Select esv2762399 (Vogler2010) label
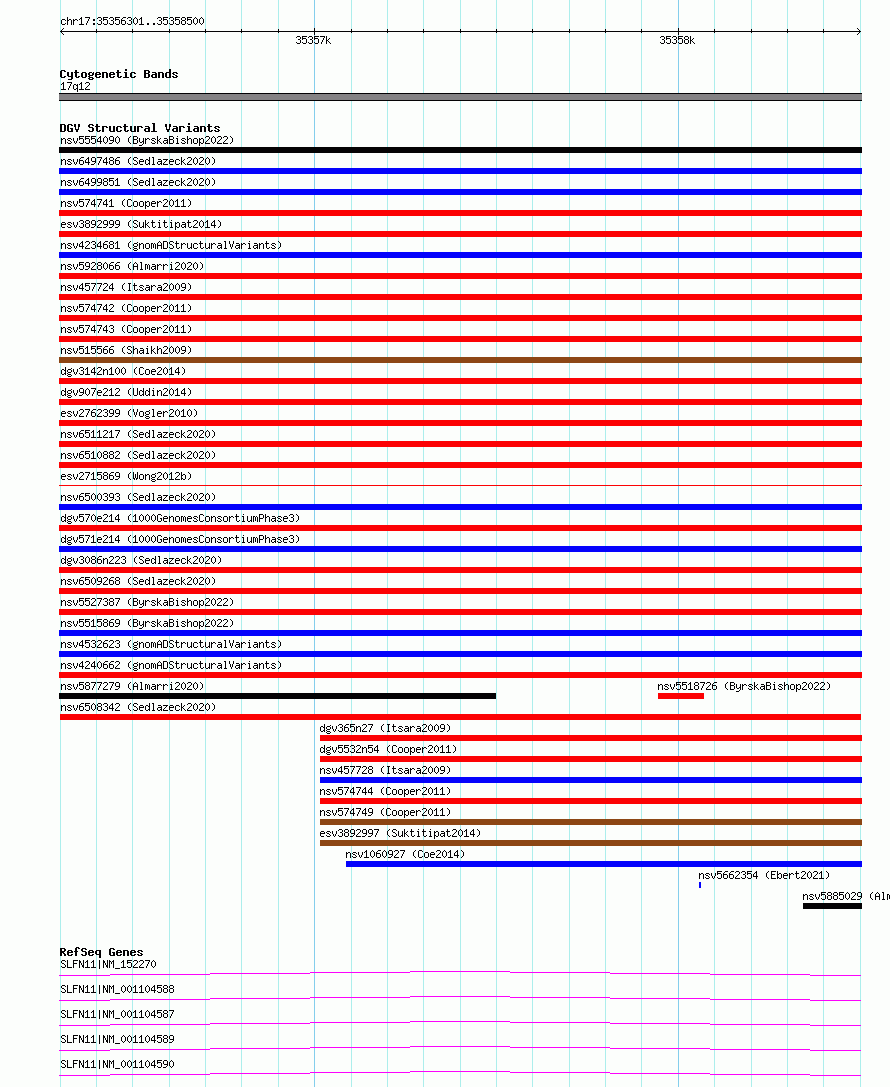 [129, 413]
